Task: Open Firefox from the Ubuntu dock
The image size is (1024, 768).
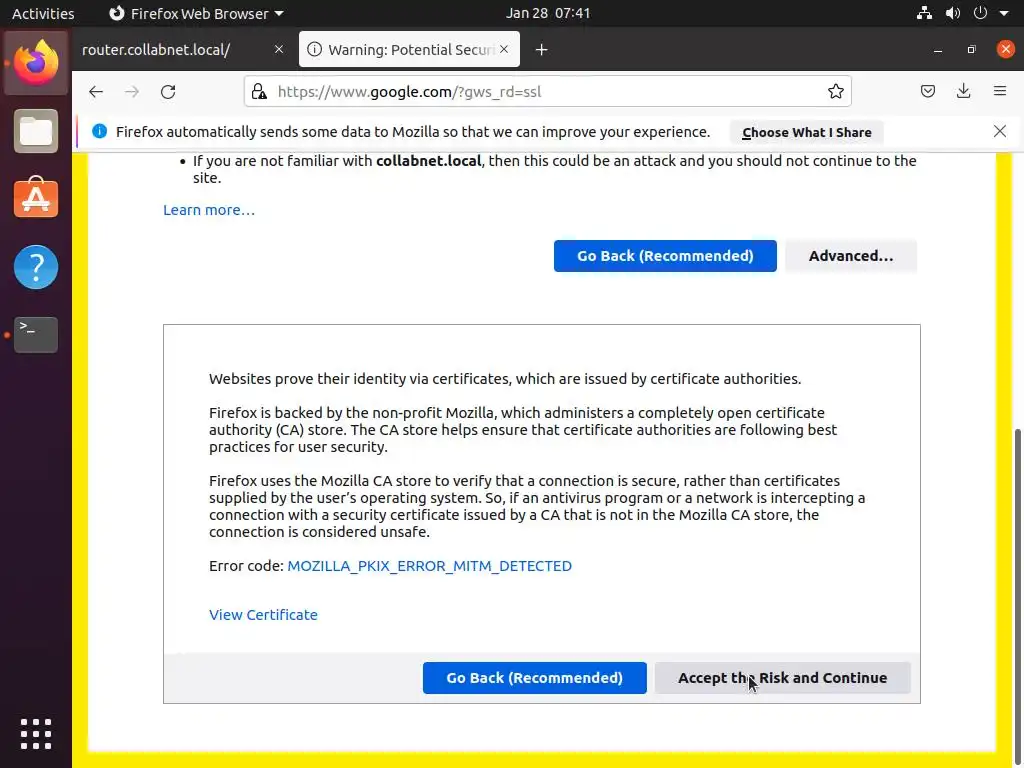Action: pyautogui.click(x=36, y=63)
